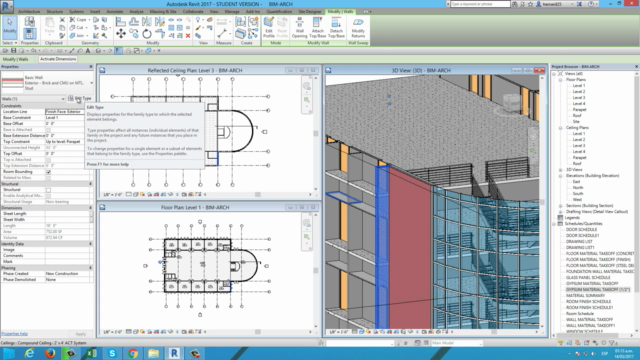Image resolution: width=640 pixels, height=360 pixels.
Task: Open Firefox from the taskbar
Action: 50,353
